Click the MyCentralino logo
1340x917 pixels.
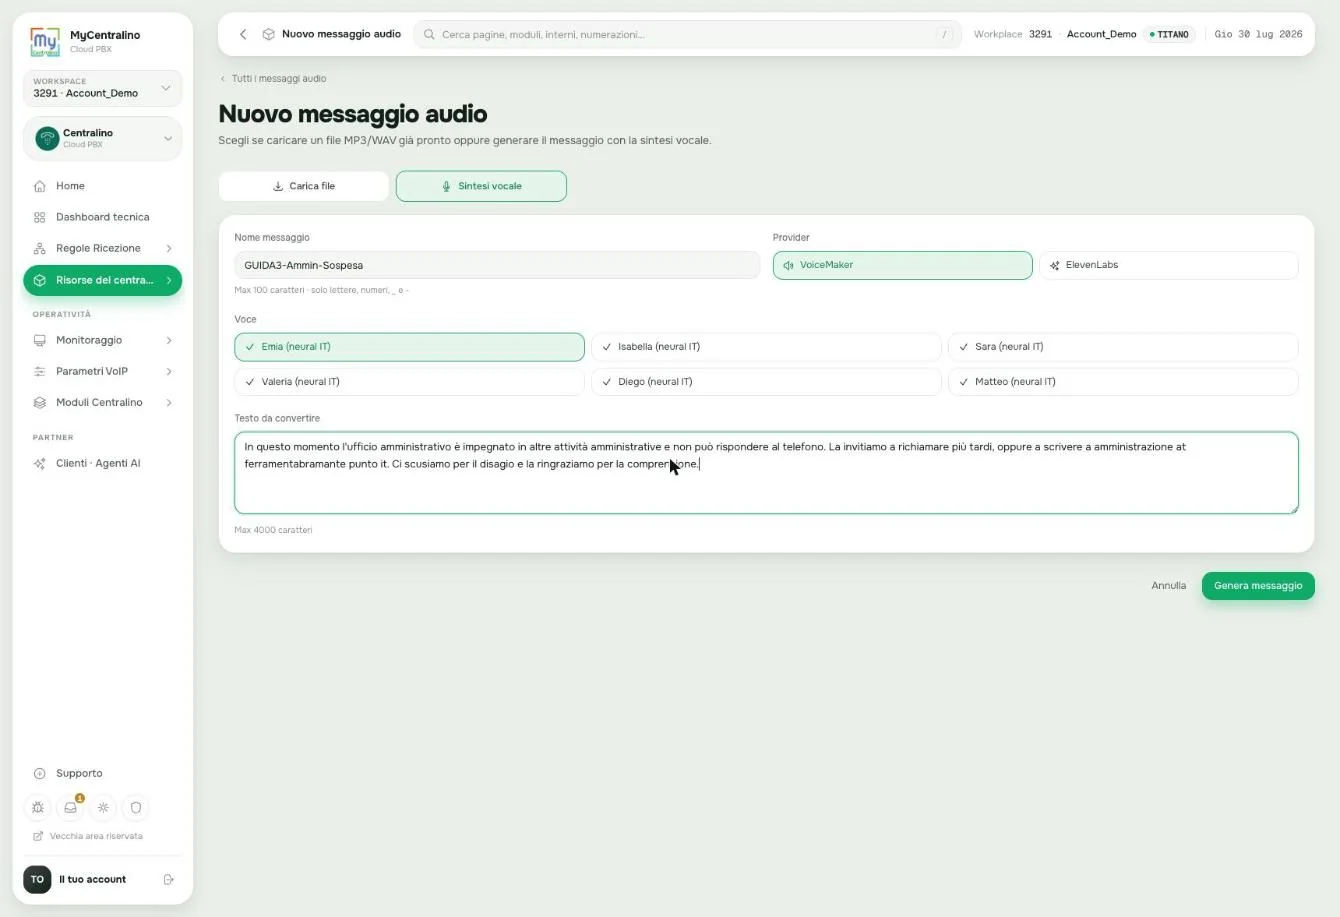45,41
